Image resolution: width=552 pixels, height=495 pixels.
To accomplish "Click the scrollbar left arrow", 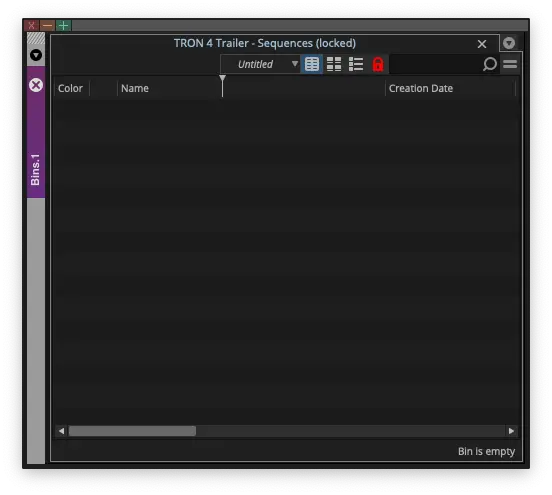I will pyautogui.click(x=62, y=431).
